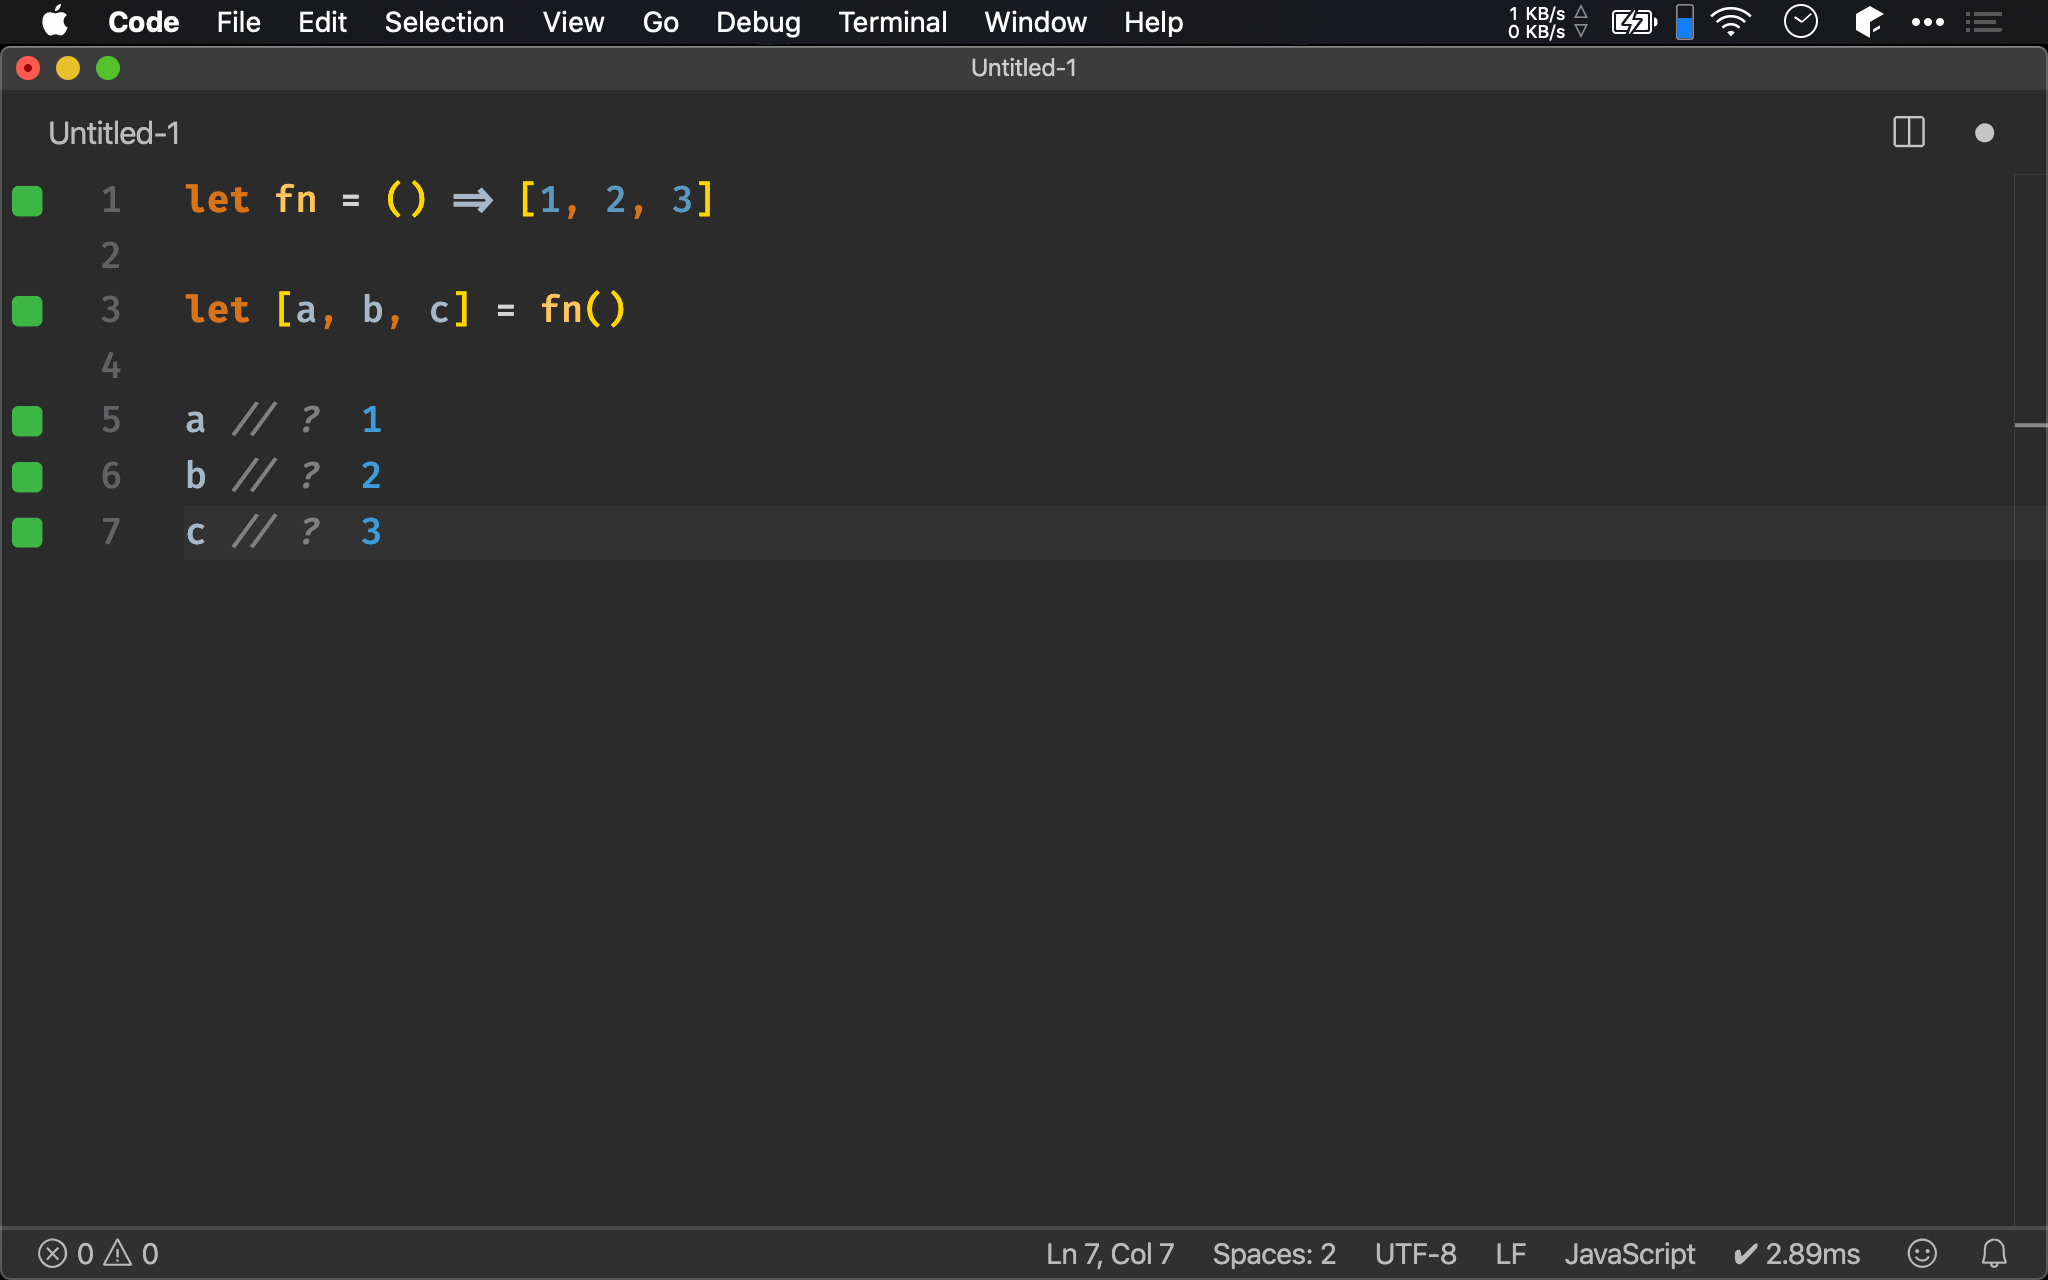The height and width of the screenshot is (1280, 2048).
Task: Open the JavaScript language mode selector
Action: tap(1629, 1253)
